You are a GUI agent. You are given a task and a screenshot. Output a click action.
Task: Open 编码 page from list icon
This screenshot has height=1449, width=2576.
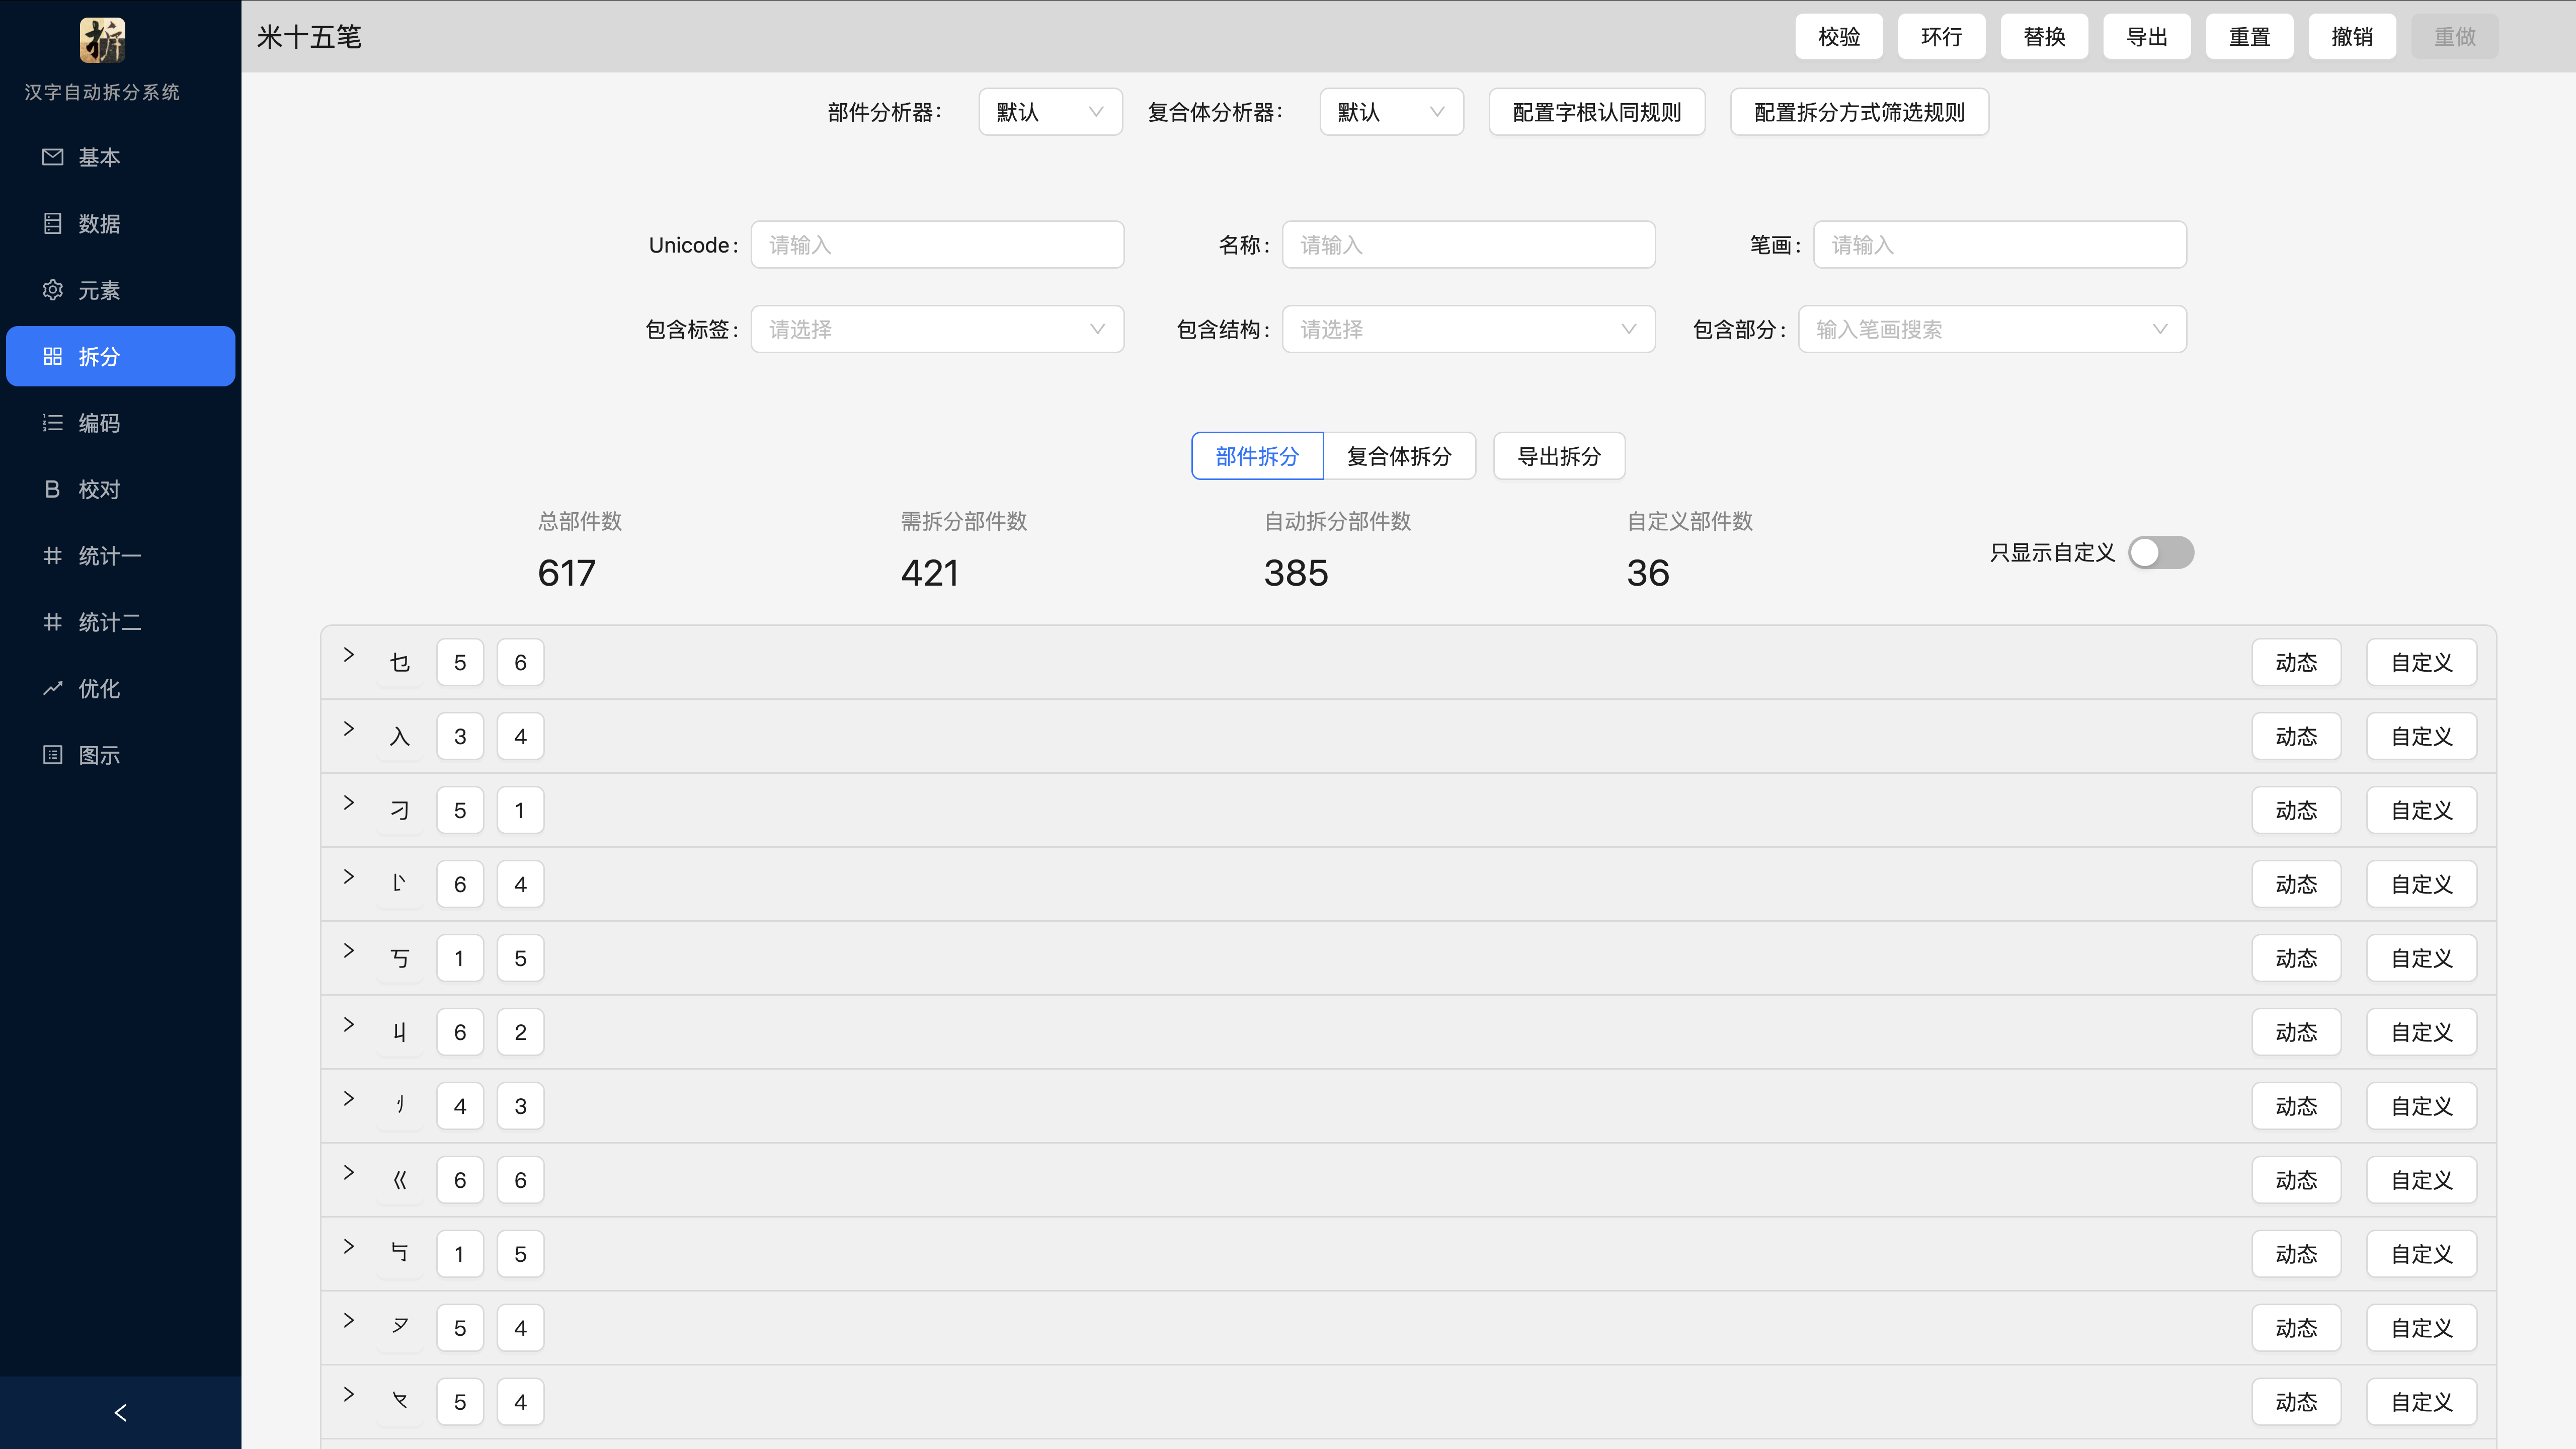pos(53,423)
